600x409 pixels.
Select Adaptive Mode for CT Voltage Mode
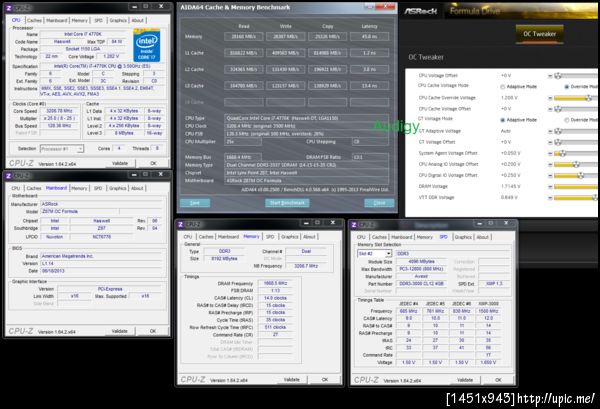click(x=502, y=120)
